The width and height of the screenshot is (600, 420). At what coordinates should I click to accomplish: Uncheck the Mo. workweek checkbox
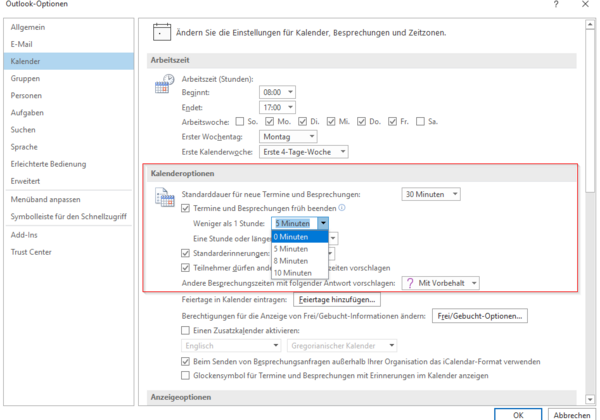pyautogui.click(x=269, y=122)
